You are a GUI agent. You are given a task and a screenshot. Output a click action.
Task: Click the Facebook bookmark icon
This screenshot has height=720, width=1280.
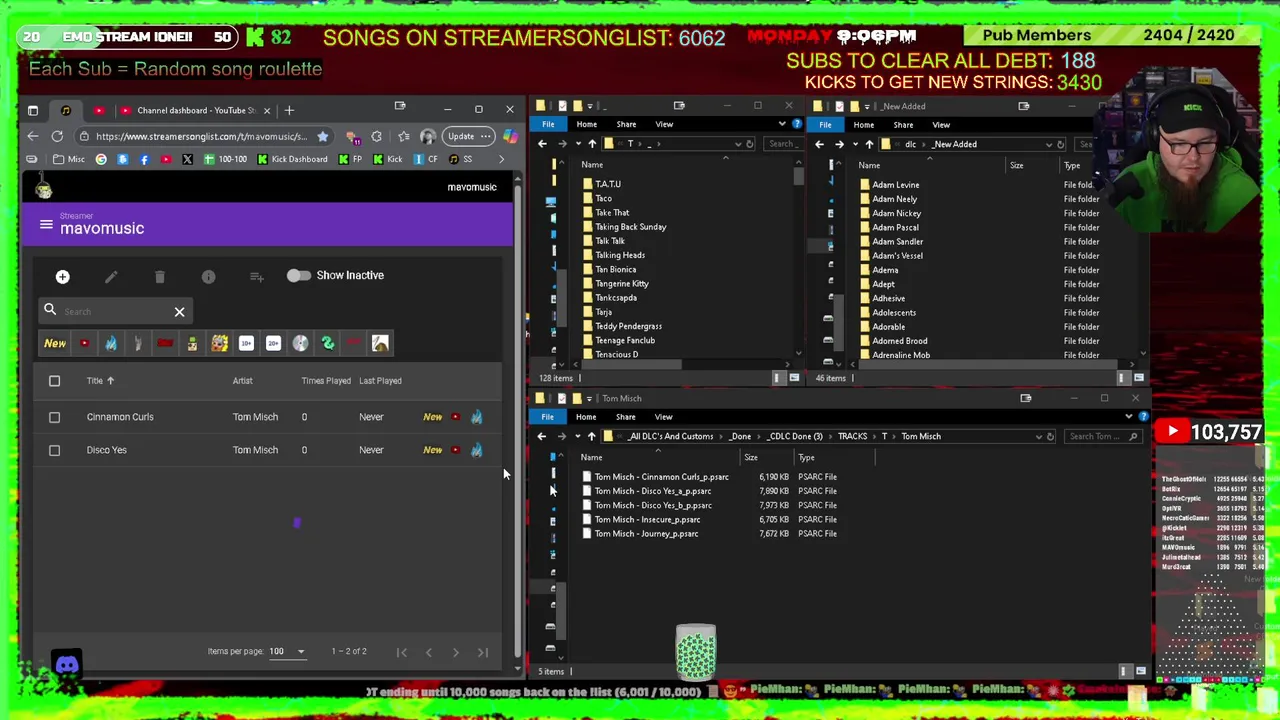144,159
